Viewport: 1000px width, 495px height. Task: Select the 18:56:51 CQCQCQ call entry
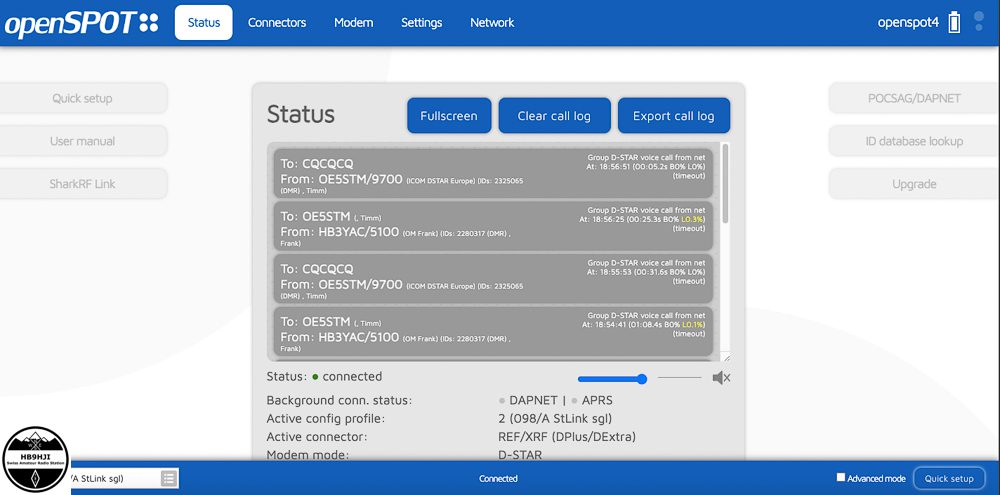[493, 173]
